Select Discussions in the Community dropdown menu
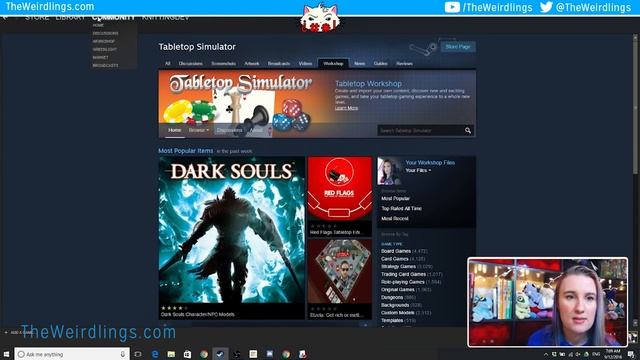Image resolution: width=640 pixels, height=360 pixels. (105, 33)
